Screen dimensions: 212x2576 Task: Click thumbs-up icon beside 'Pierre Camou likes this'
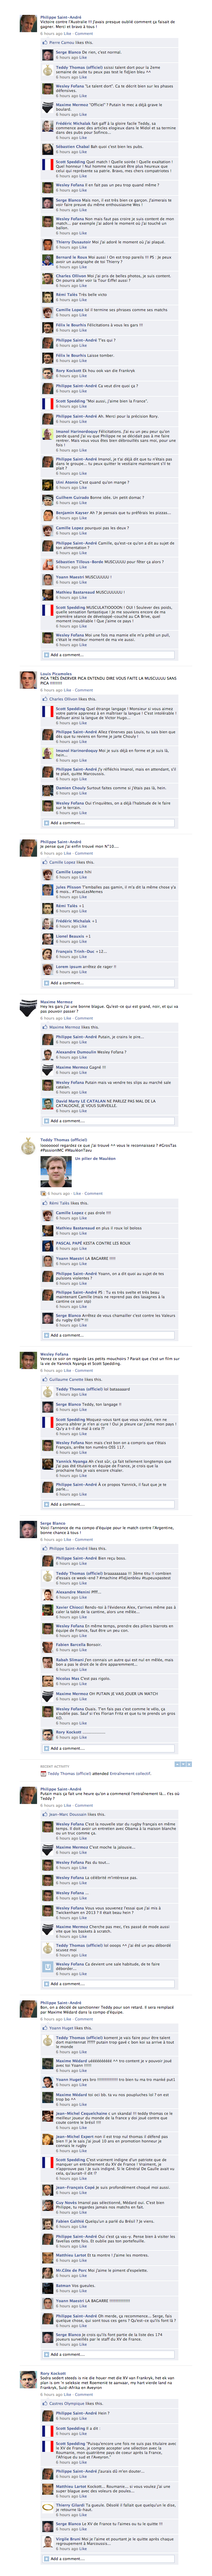pyautogui.click(x=45, y=43)
